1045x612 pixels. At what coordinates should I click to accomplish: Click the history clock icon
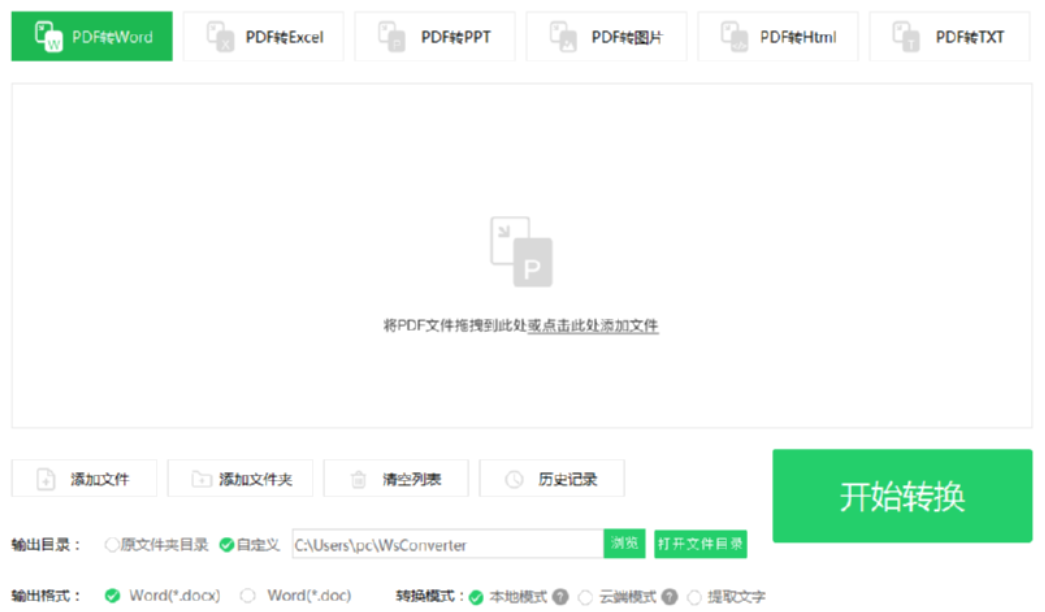515,479
